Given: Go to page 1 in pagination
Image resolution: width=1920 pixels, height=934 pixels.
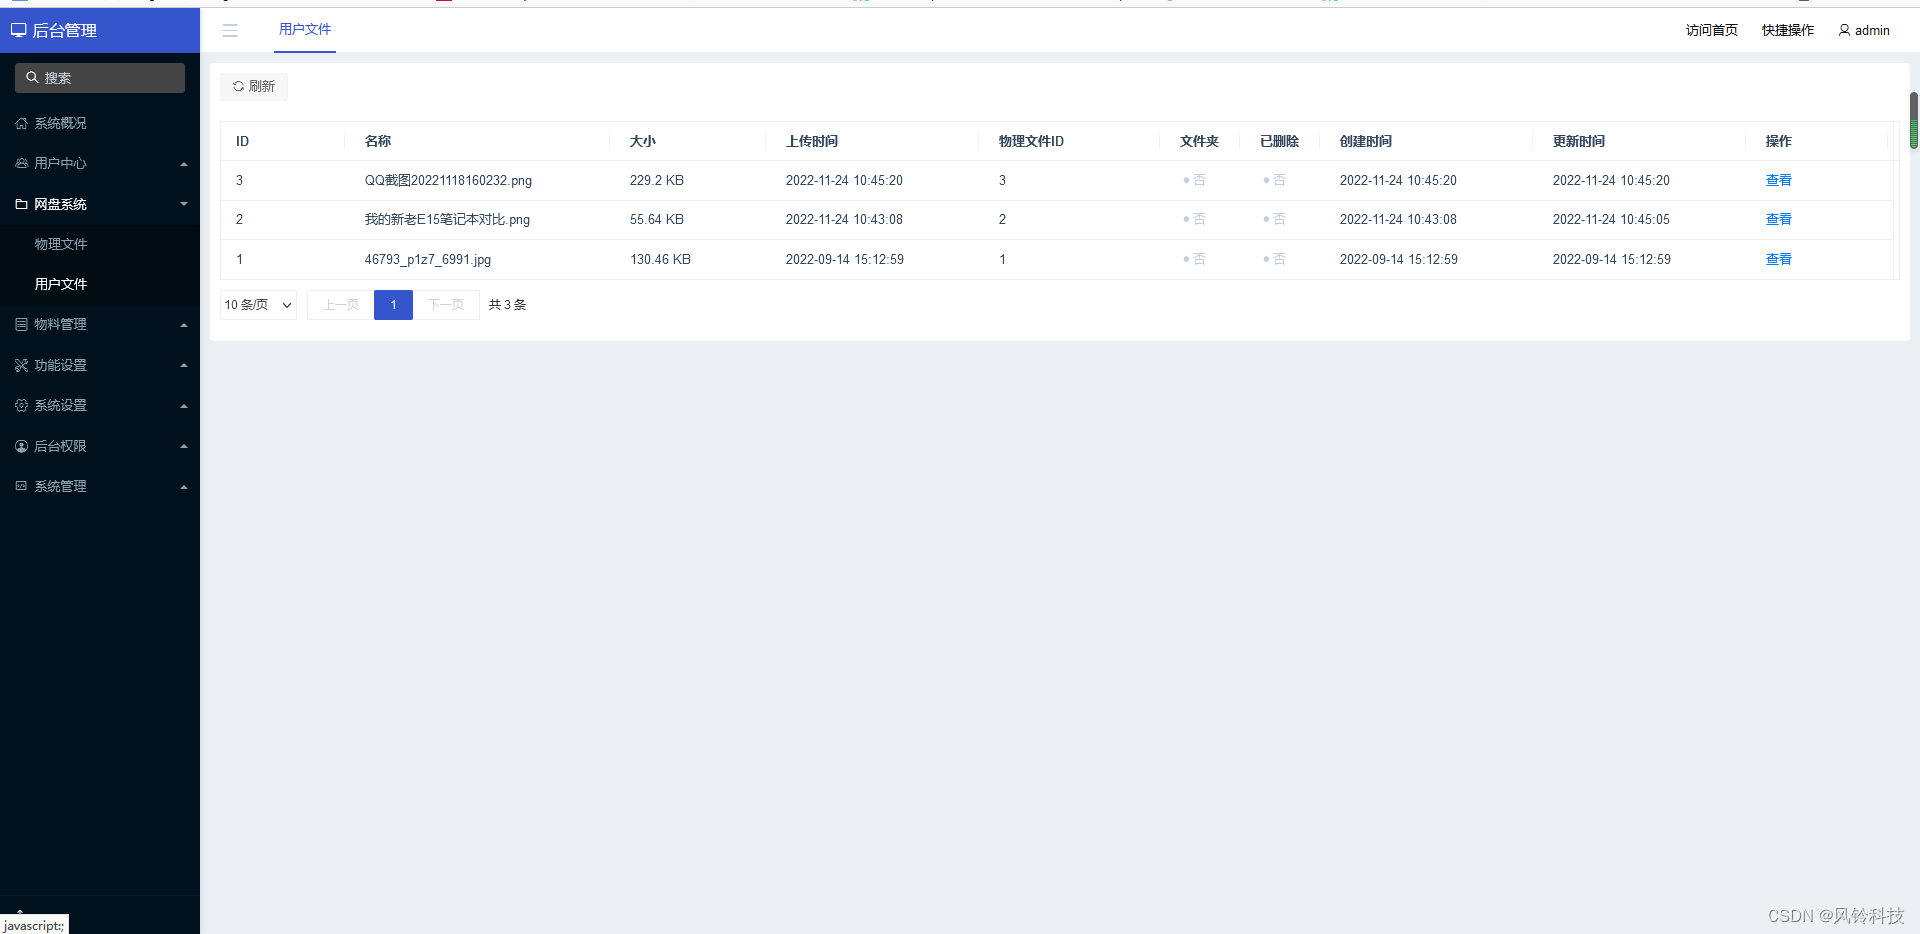Looking at the screenshot, I should click(x=393, y=305).
